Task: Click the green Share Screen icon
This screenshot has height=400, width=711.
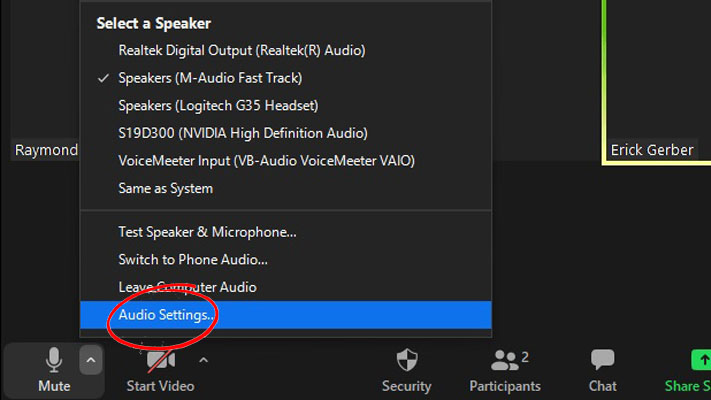Action: click(x=700, y=361)
